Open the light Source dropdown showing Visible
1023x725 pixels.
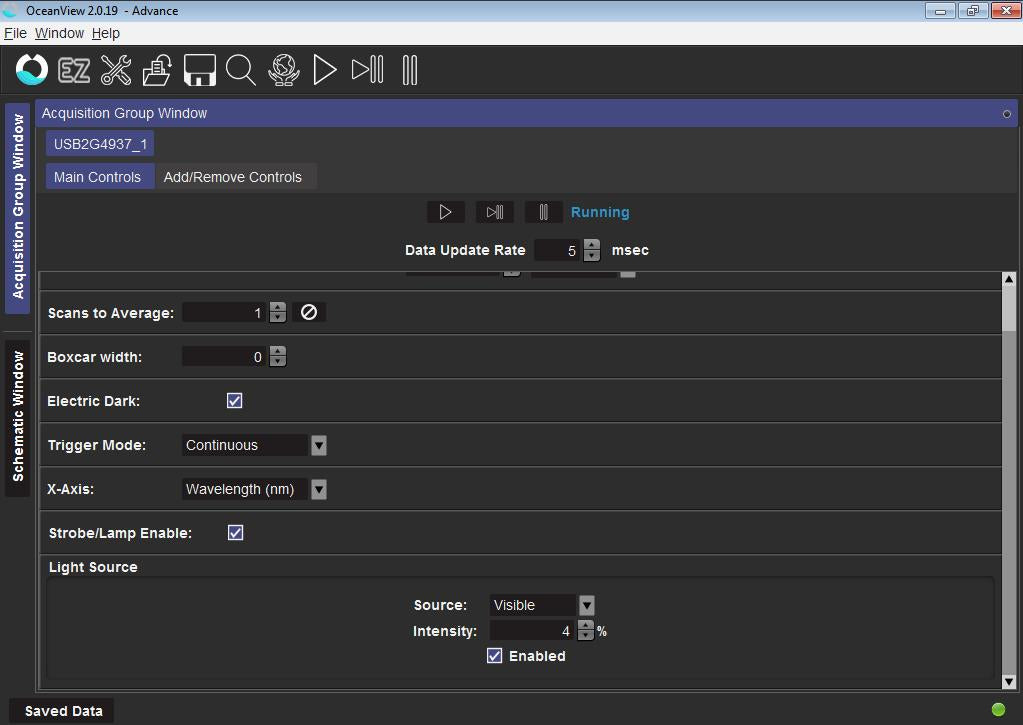point(587,605)
